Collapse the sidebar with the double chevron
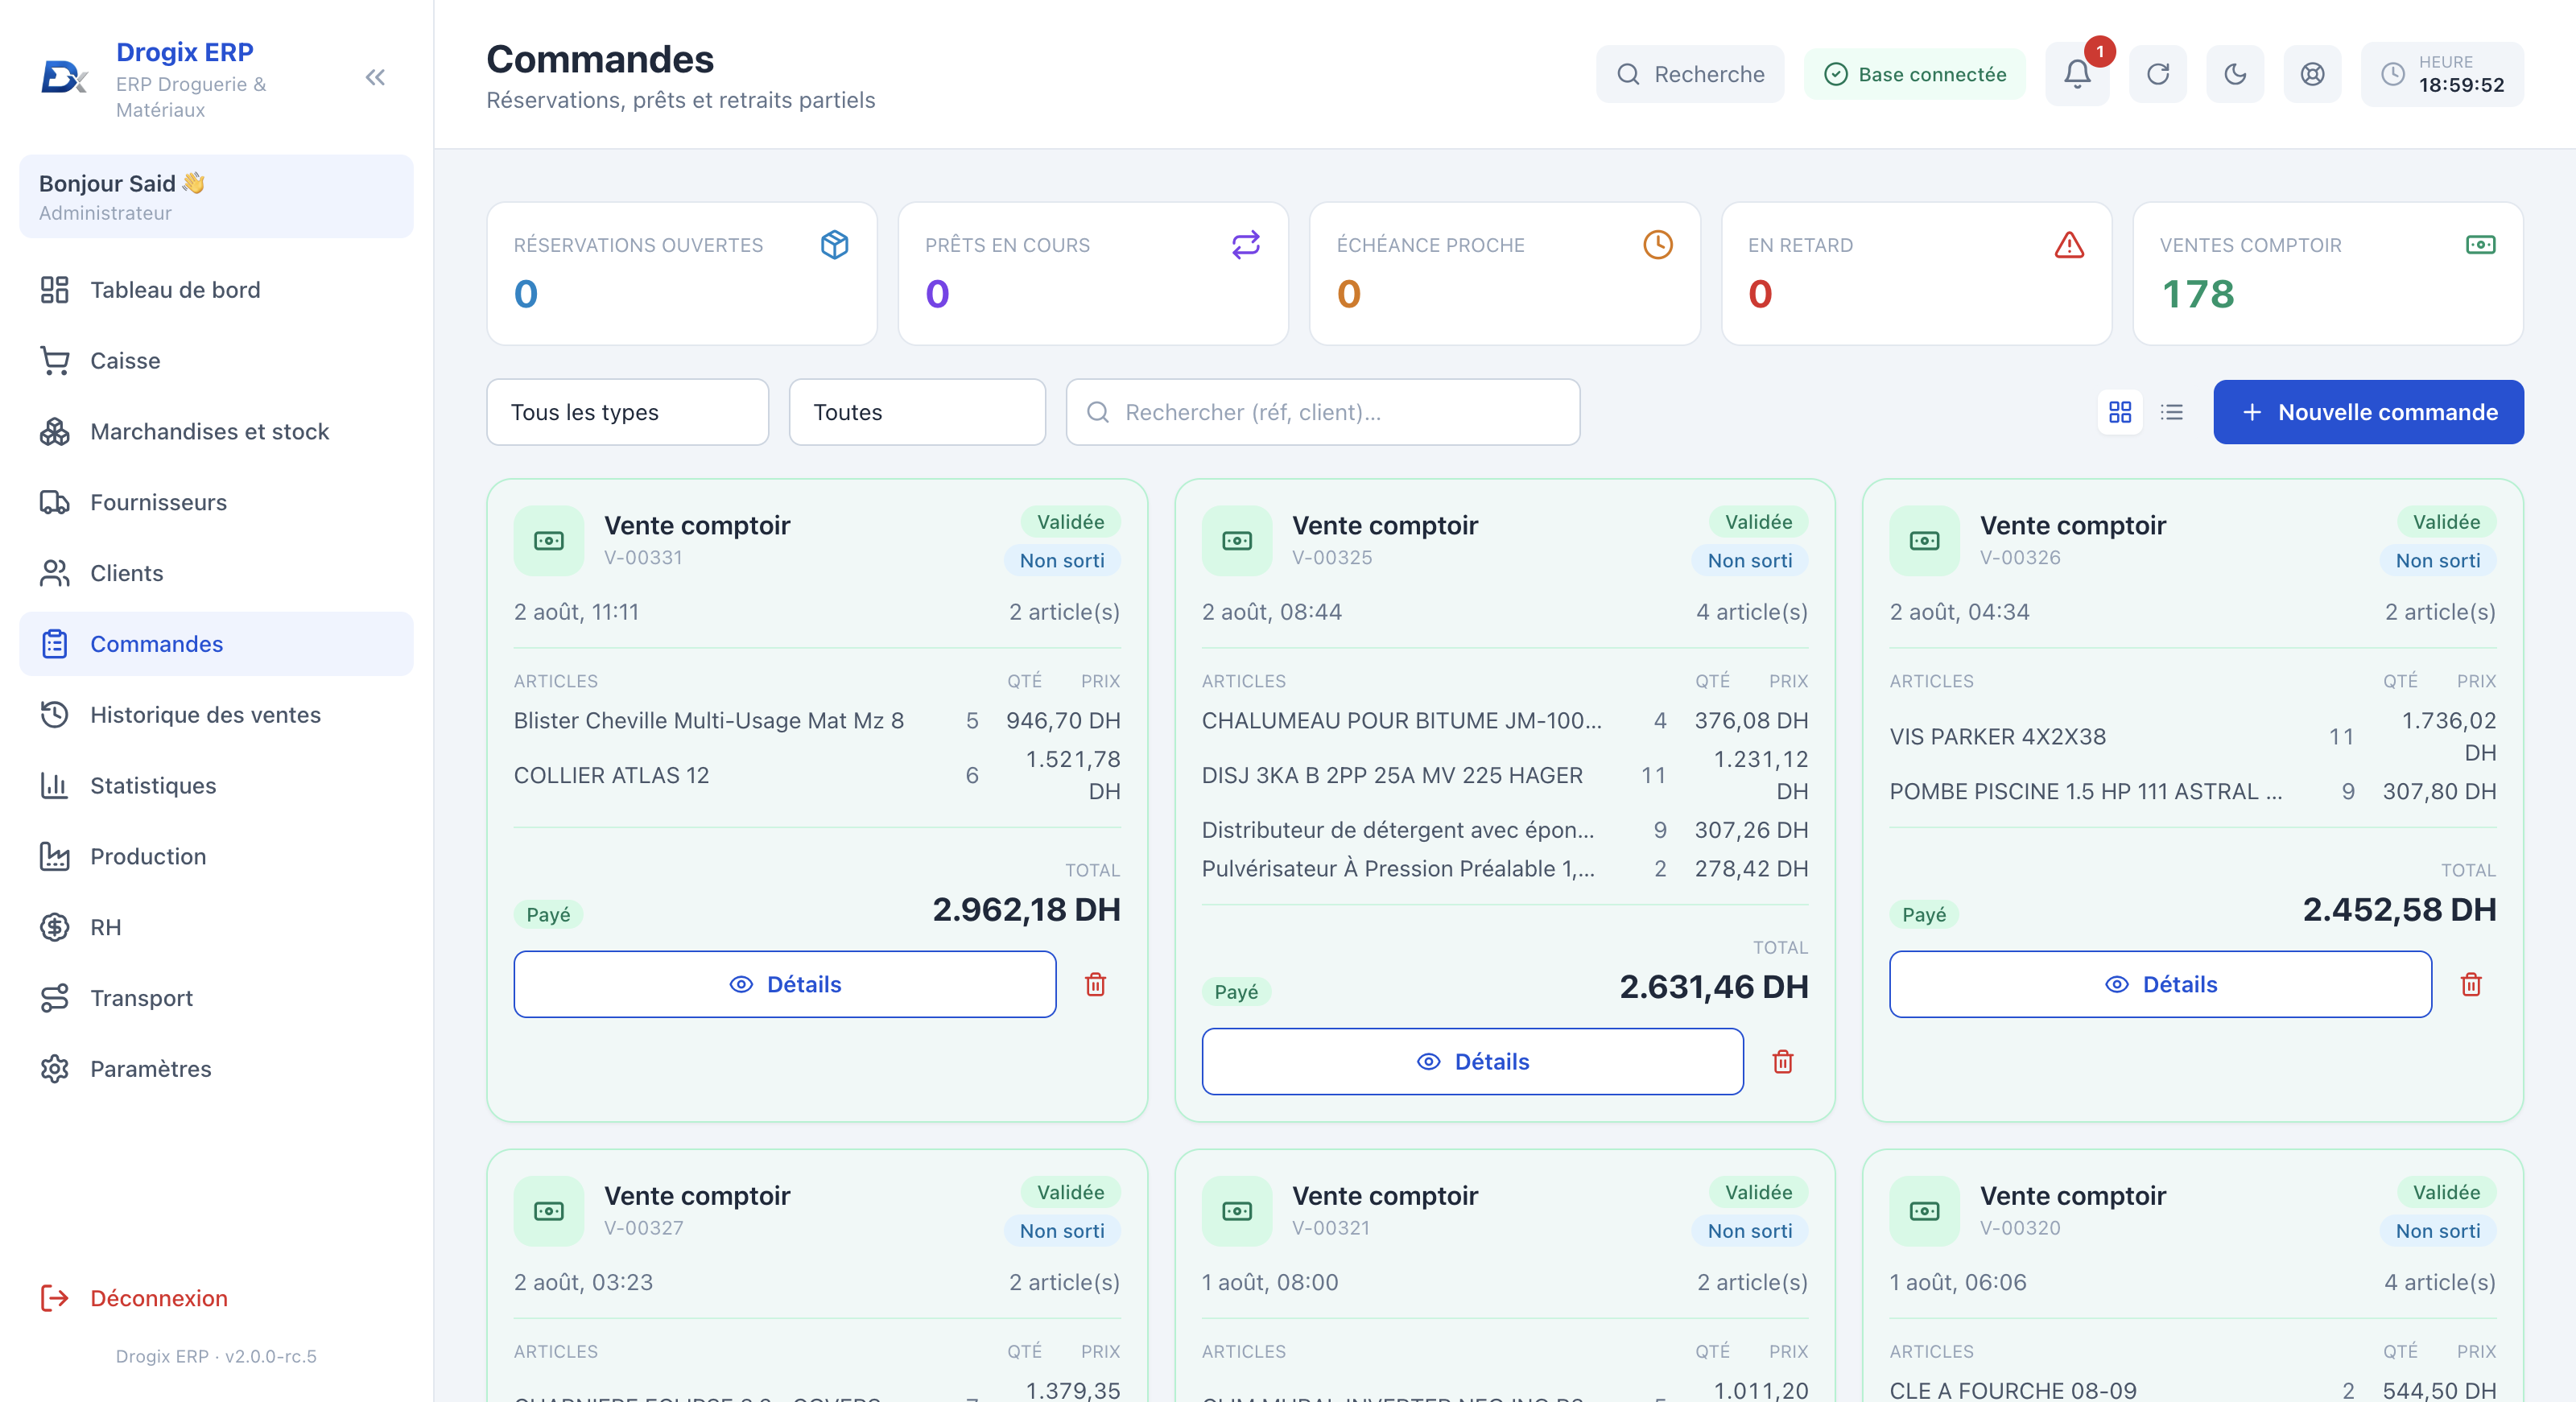 (375, 77)
